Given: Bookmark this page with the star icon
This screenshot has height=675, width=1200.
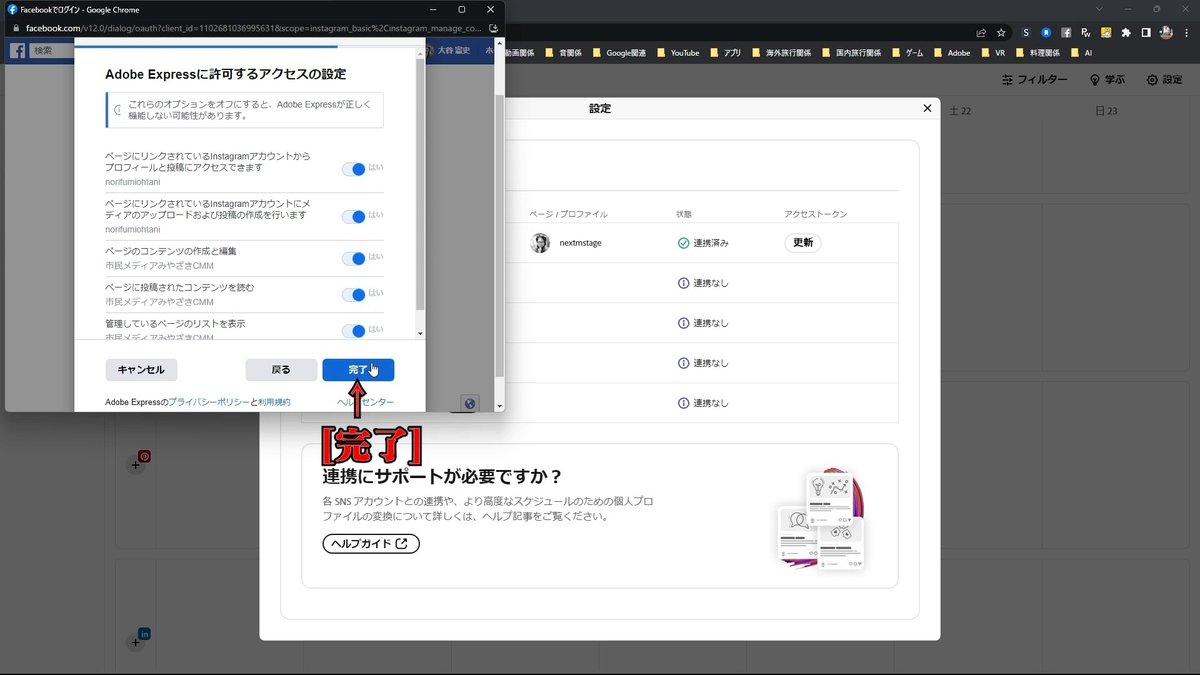Looking at the screenshot, I should (x=1001, y=32).
